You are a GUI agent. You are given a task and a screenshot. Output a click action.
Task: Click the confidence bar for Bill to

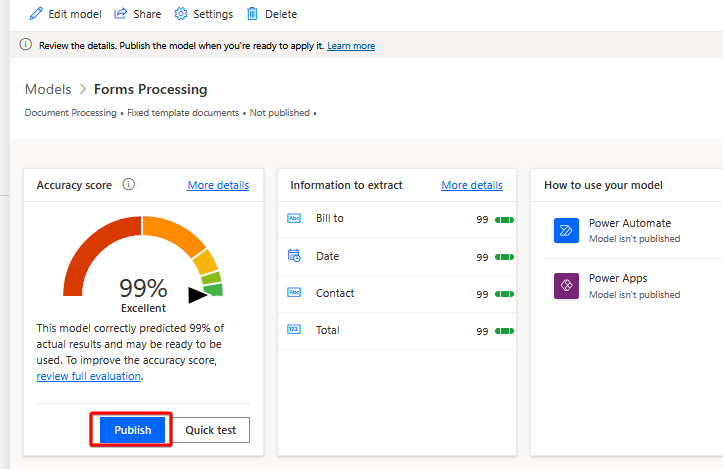click(x=504, y=220)
